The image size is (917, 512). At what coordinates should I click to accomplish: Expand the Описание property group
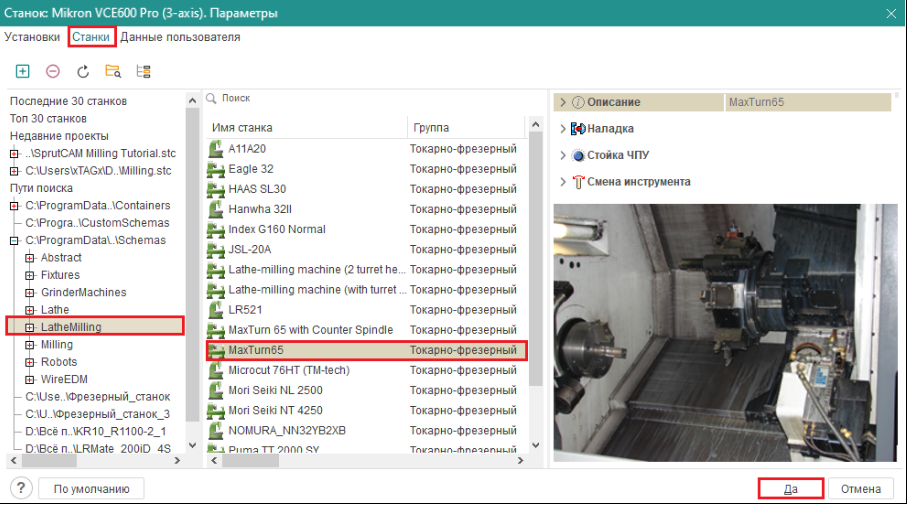point(563,102)
